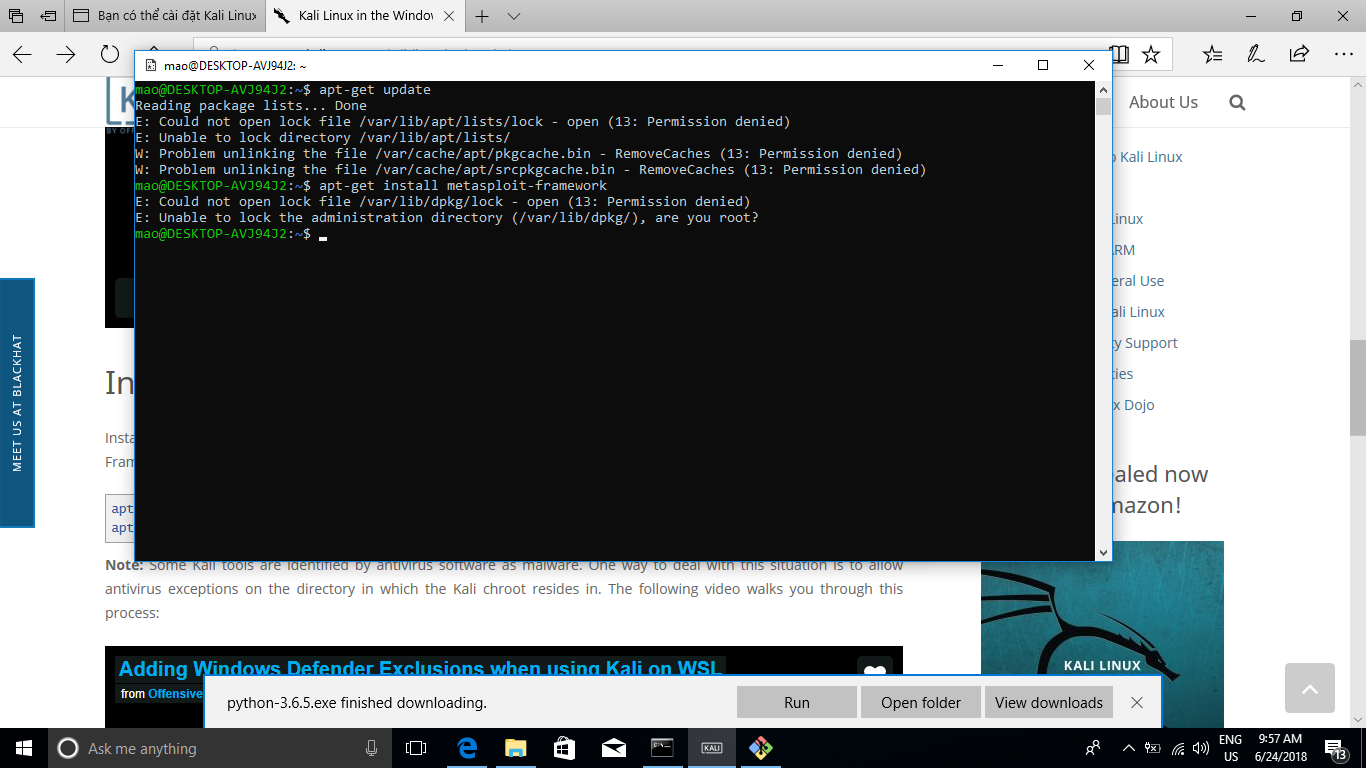Set aside the open tabs
1366x768 pixels.
pyautogui.click(x=48, y=16)
